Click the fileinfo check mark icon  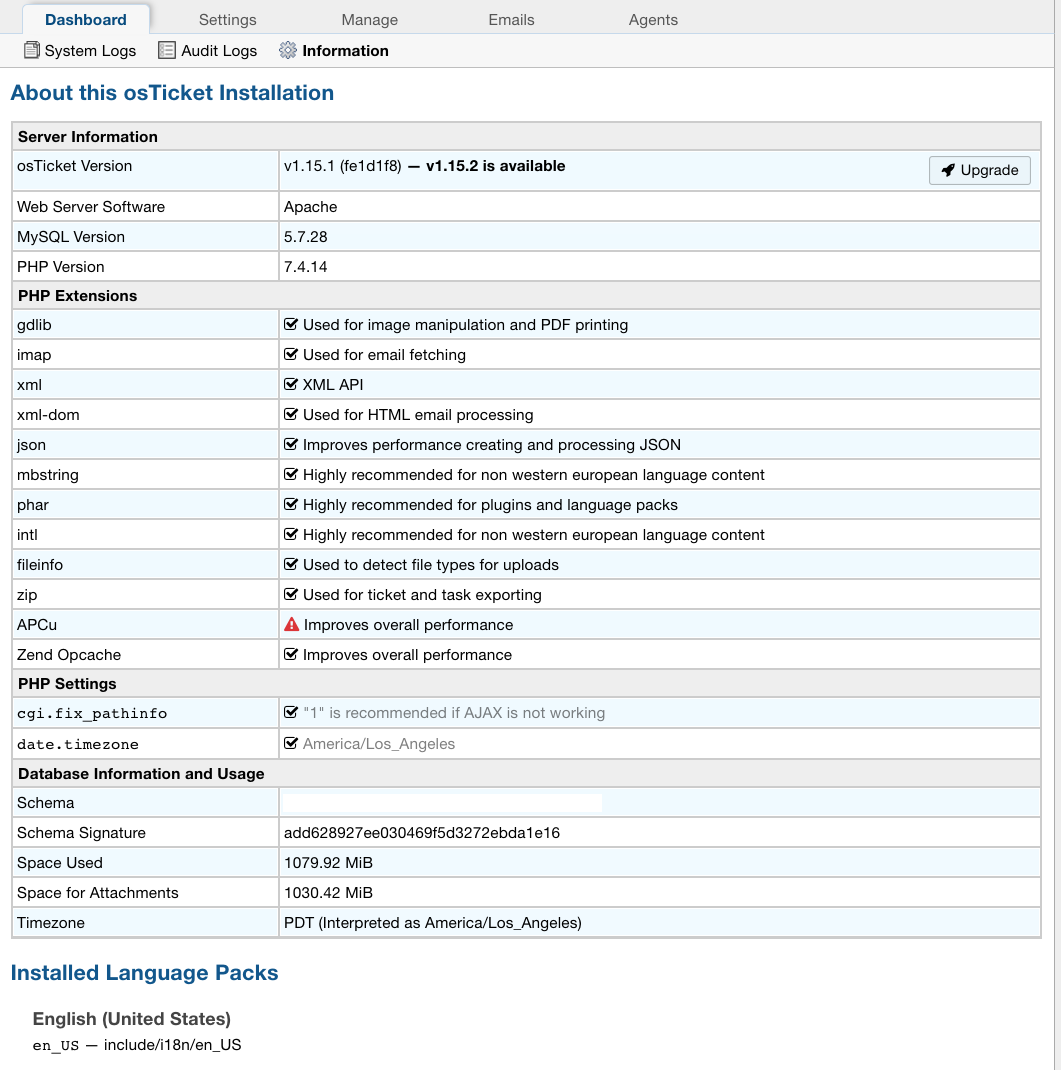[x=291, y=564]
